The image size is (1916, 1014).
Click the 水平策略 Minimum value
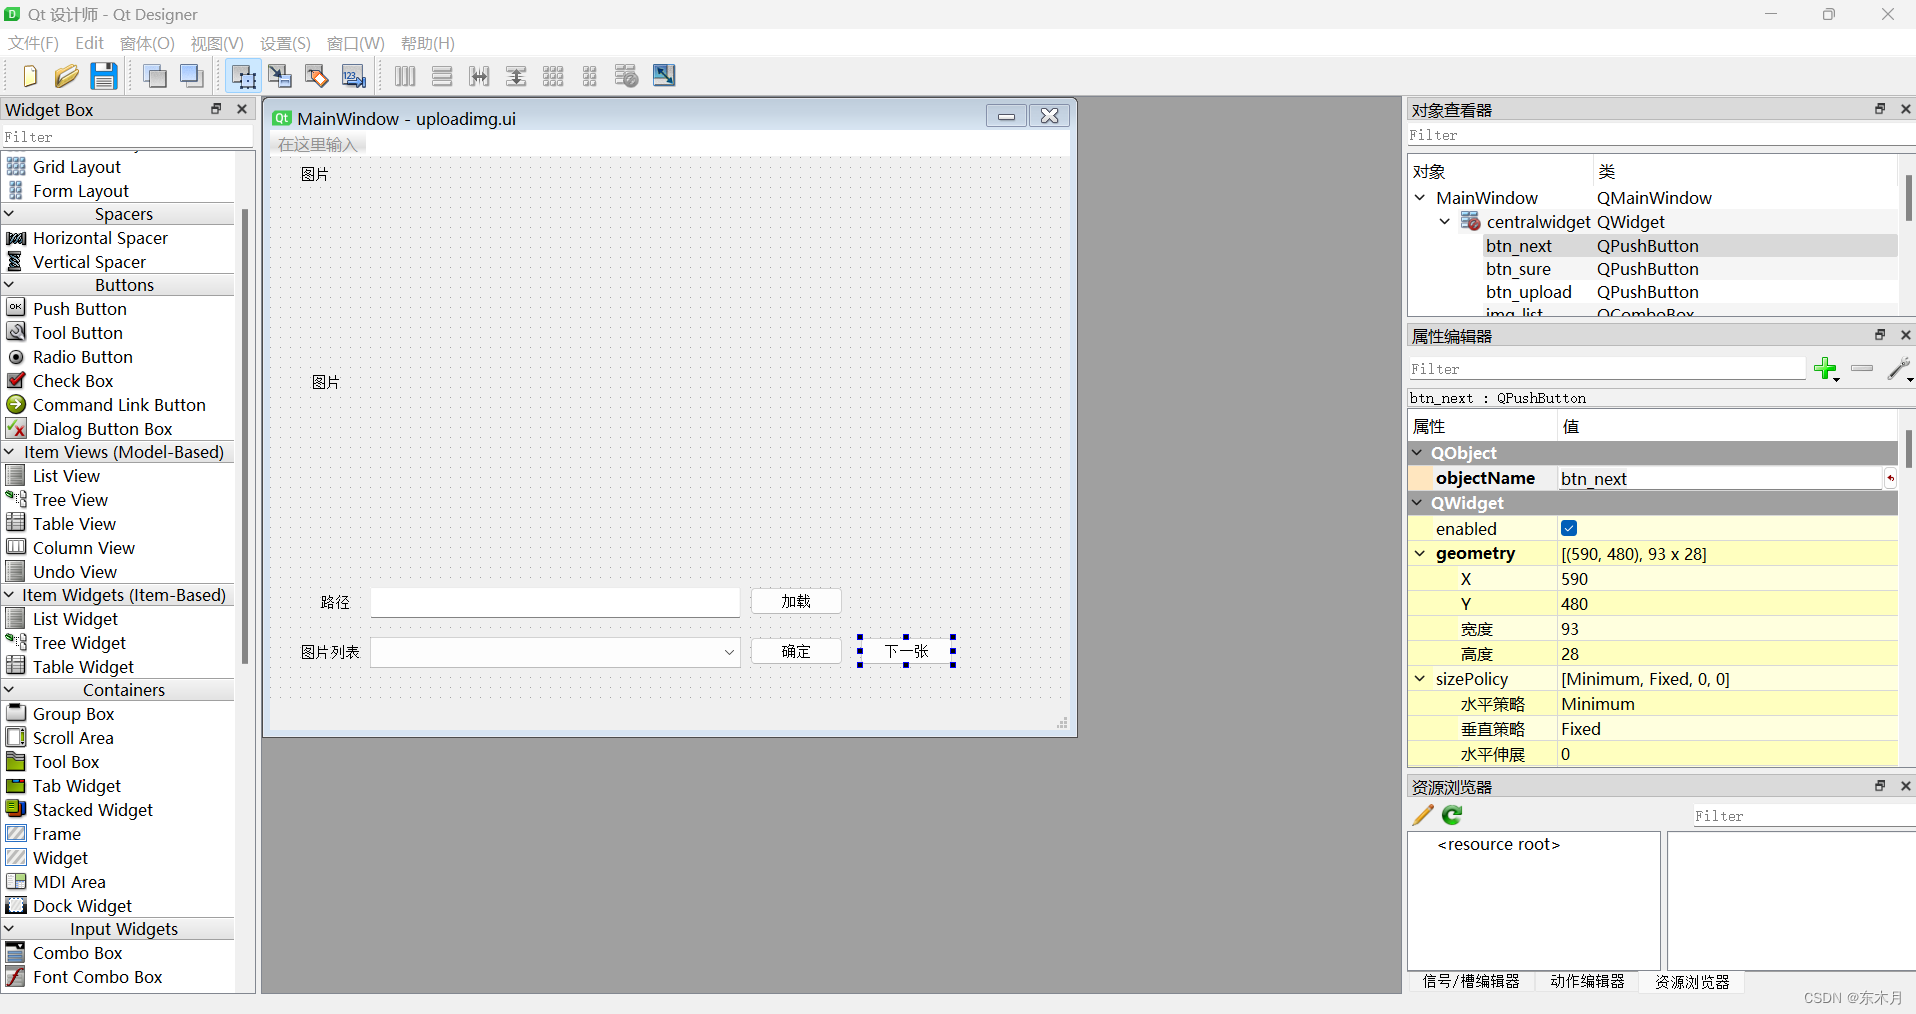[x=1727, y=704]
